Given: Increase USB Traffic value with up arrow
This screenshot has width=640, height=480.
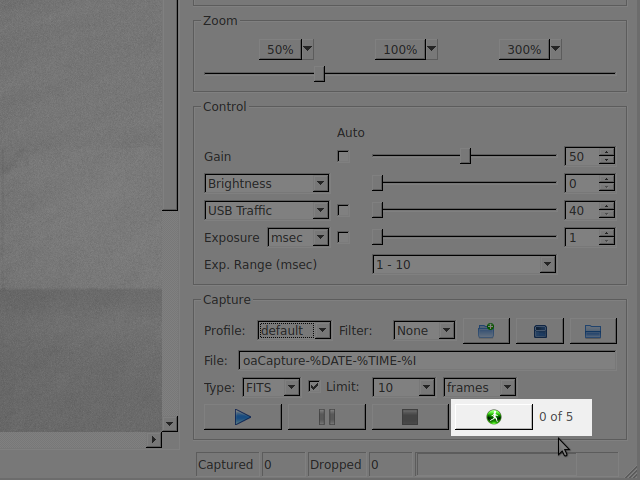Looking at the screenshot, I should (x=607, y=206).
